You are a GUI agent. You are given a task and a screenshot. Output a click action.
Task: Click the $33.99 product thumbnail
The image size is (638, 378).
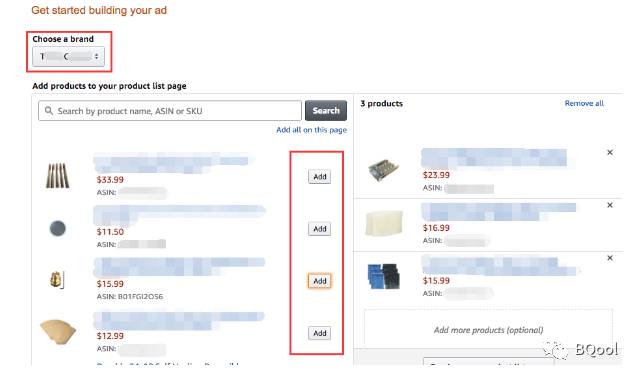(x=57, y=176)
